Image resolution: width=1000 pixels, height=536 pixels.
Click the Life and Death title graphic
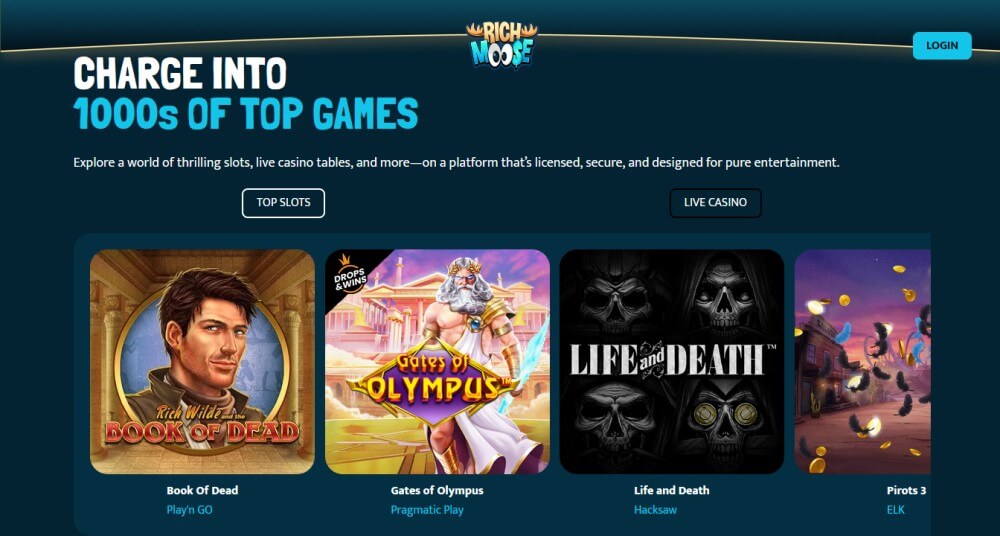[673, 359]
